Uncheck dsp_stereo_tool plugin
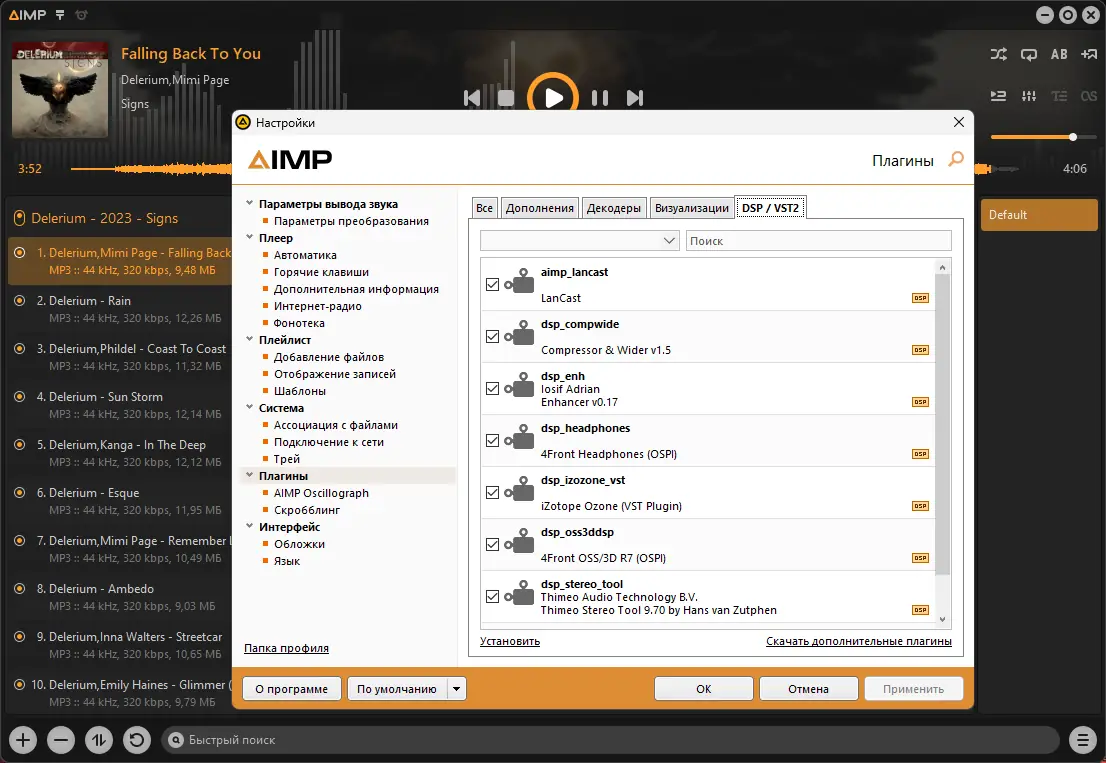 [x=492, y=596]
